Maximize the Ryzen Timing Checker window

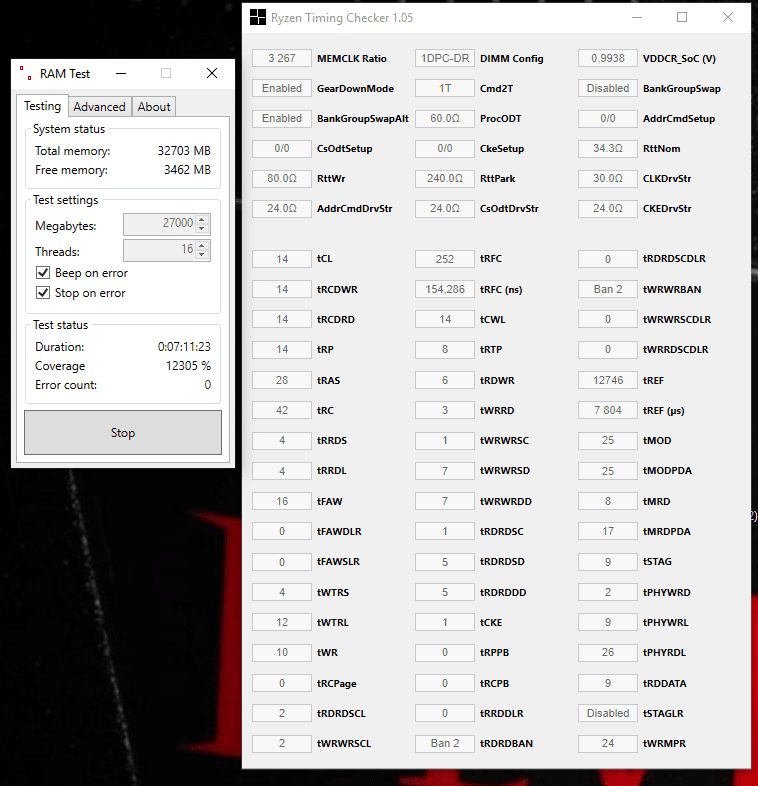[682, 18]
